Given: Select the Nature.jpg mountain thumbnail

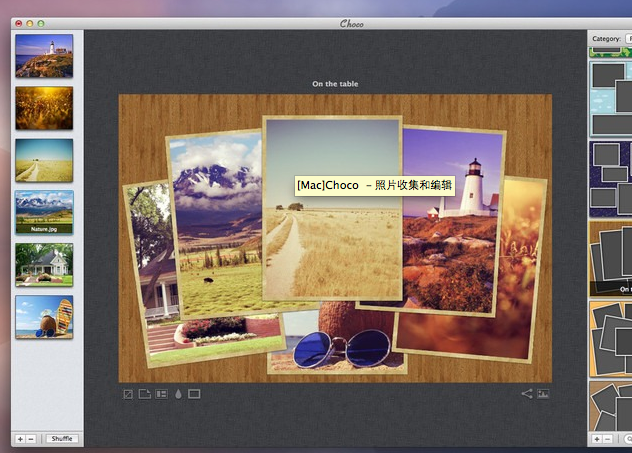Looking at the screenshot, I should pyautogui.click(x=44, y=211).
